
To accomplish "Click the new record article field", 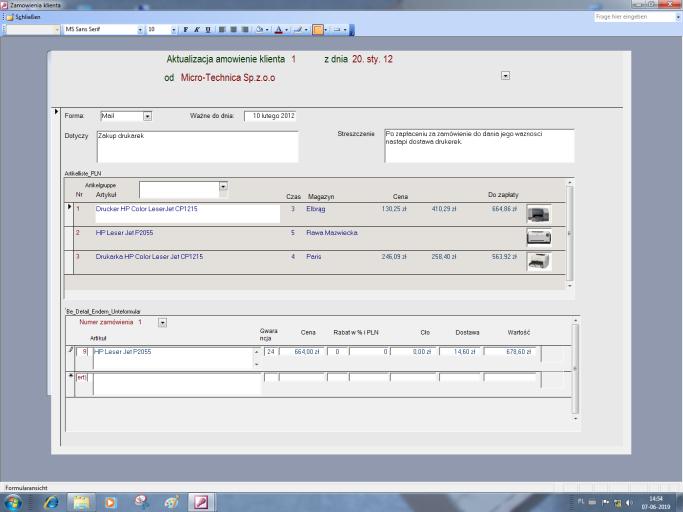I will click(x=177, y=384).
